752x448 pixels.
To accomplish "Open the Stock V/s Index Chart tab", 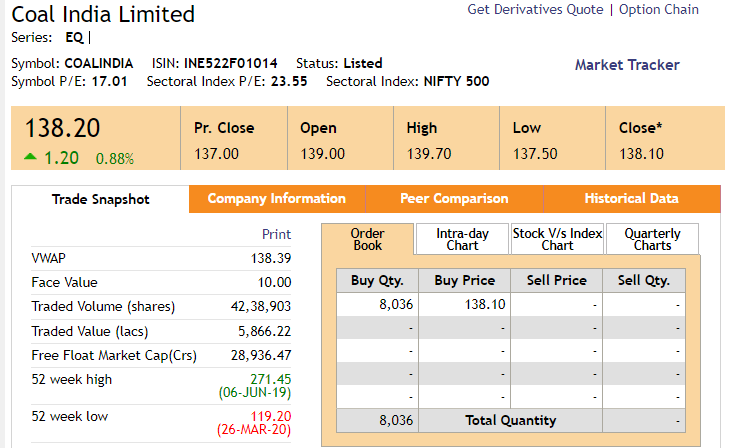I will pyautogui.click(x=557, y=239).
